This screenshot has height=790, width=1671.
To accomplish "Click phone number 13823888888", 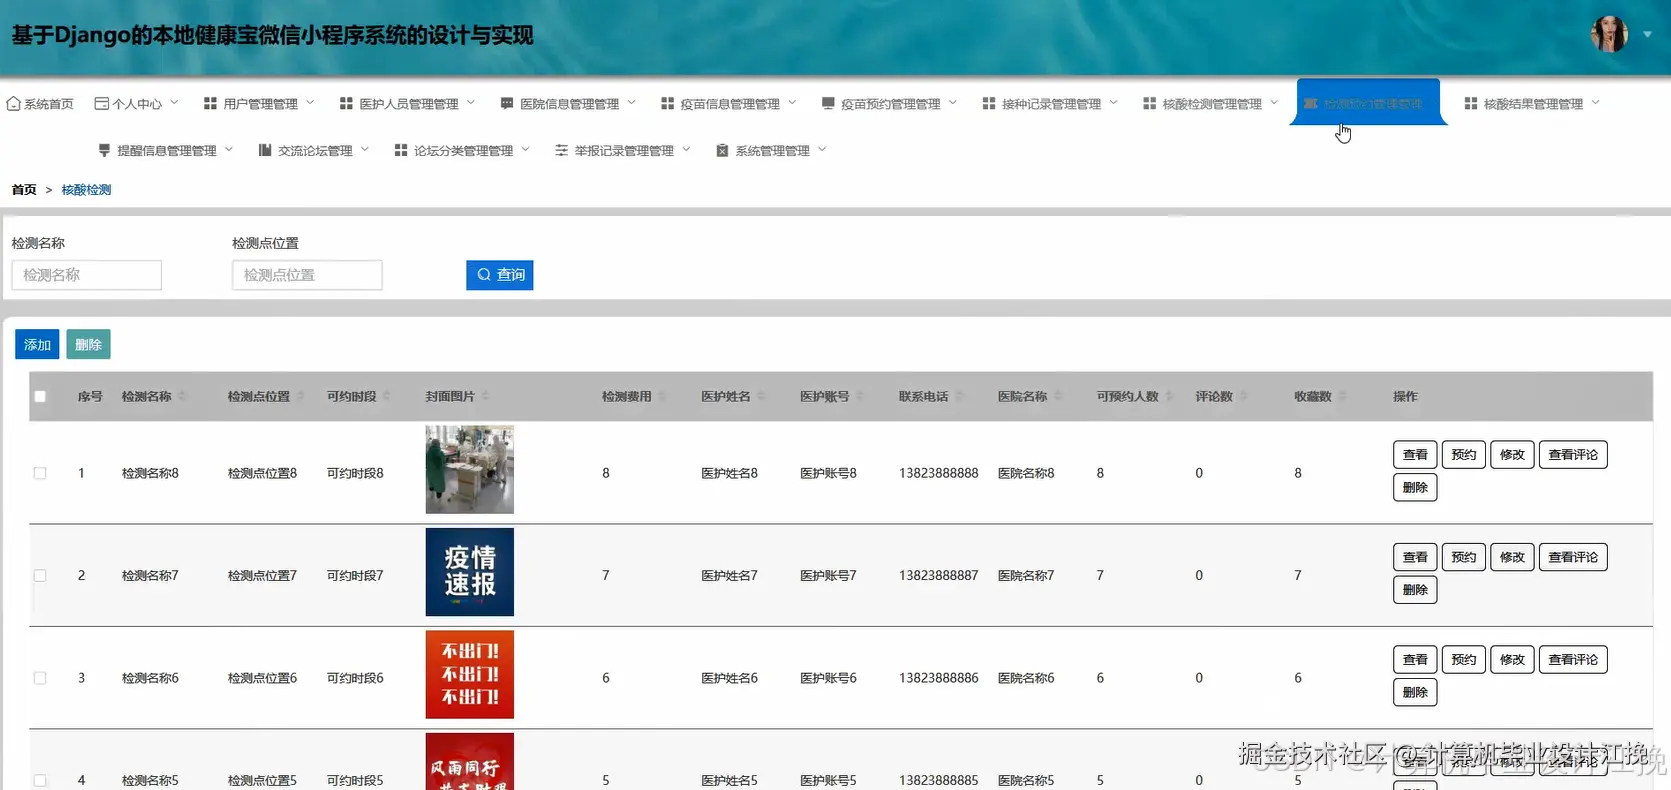I will [x=939, y=474].
